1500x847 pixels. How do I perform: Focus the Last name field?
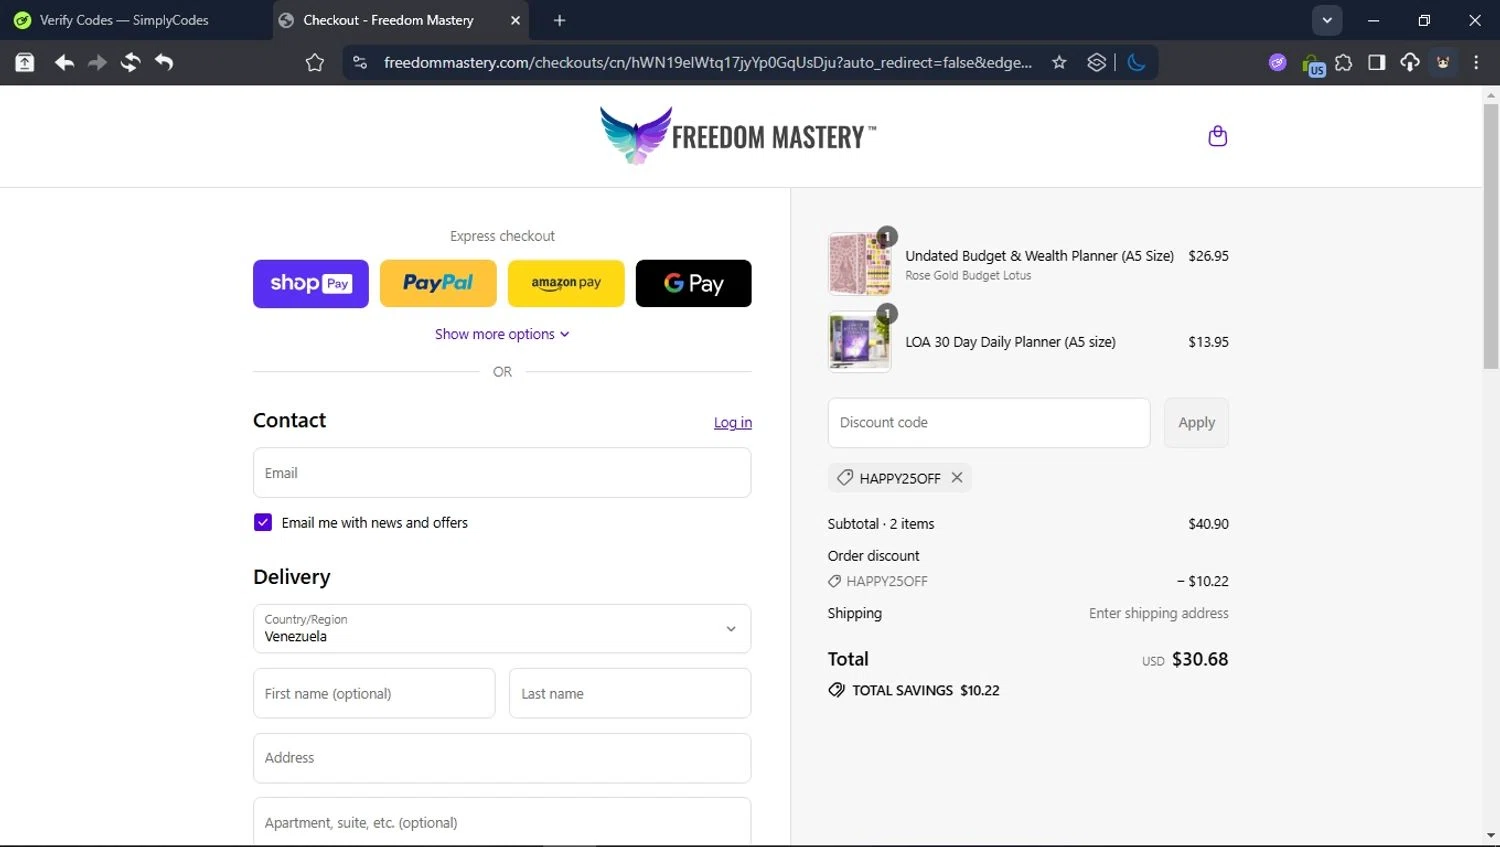[x=630, y=693]
